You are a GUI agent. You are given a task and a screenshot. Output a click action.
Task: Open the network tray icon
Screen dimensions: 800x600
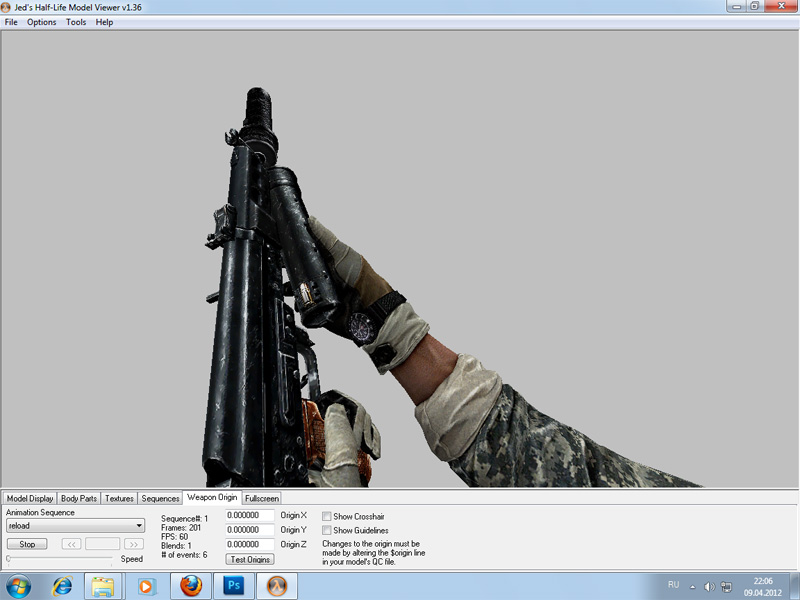tap(726, 587)
